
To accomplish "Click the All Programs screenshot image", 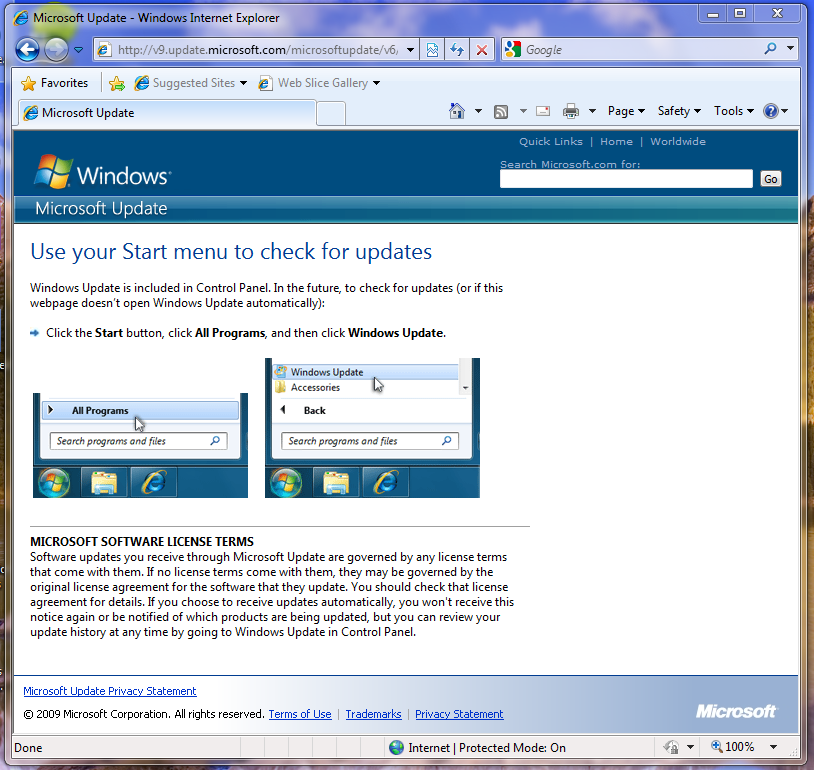I will pyautogui.click(x=140, y=445).
